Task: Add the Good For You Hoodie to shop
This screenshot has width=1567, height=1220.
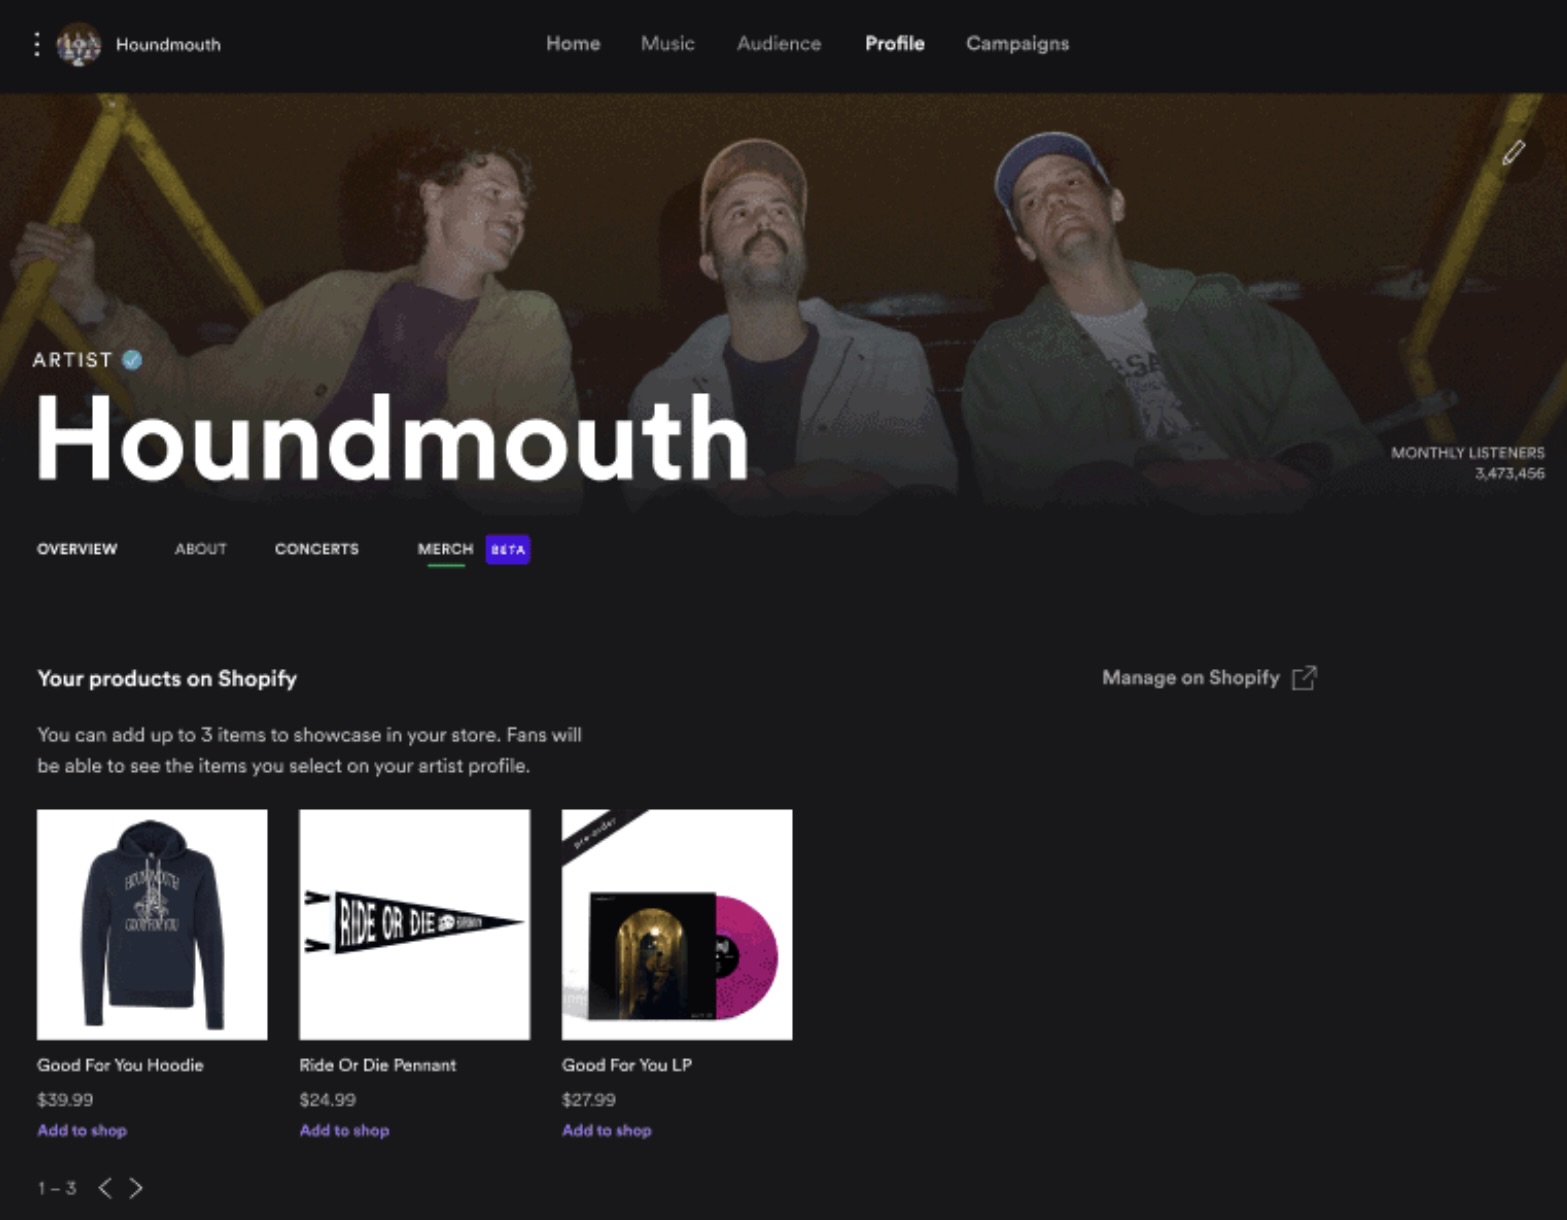Action: [x=82, y=1131]
